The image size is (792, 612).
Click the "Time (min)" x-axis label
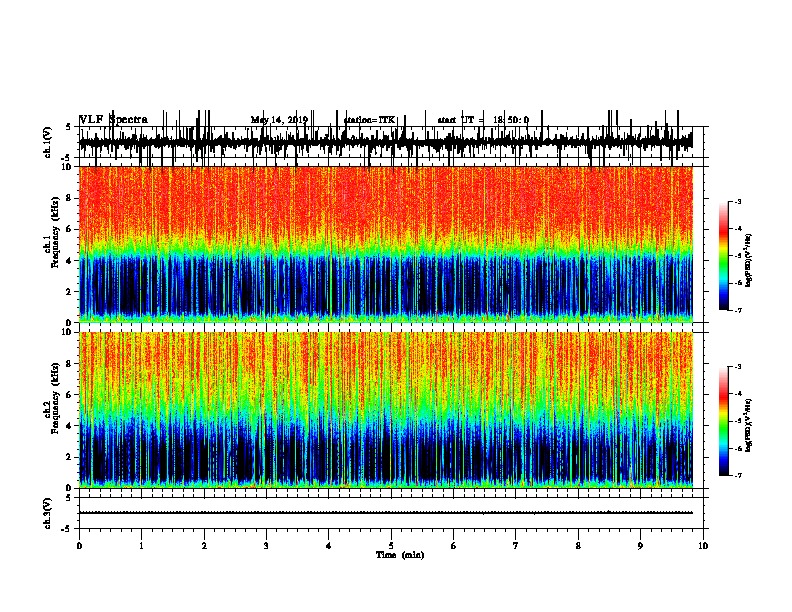click(400, 555)
